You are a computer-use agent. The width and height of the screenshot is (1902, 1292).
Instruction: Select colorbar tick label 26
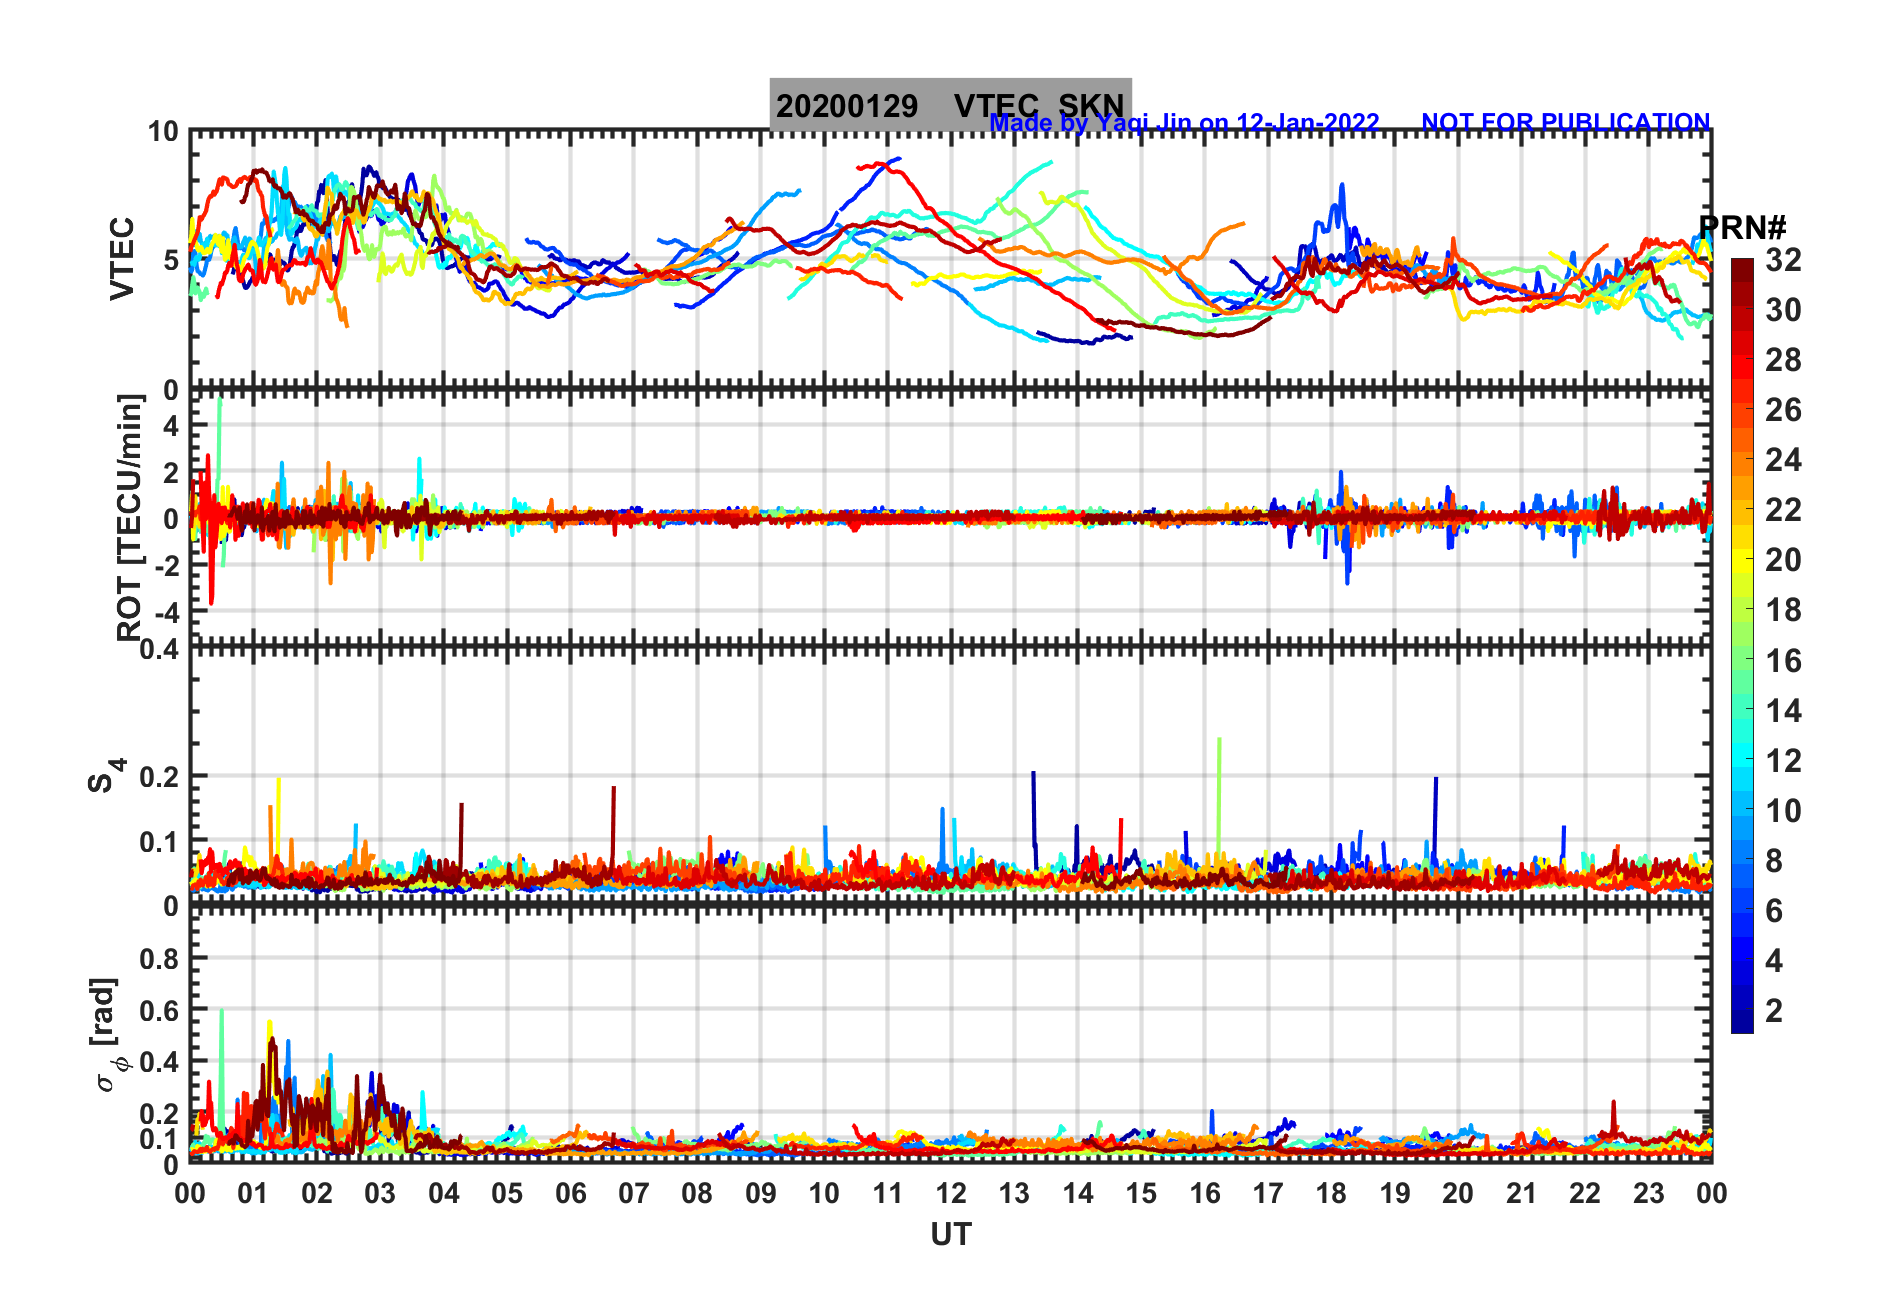[1783, 410]
